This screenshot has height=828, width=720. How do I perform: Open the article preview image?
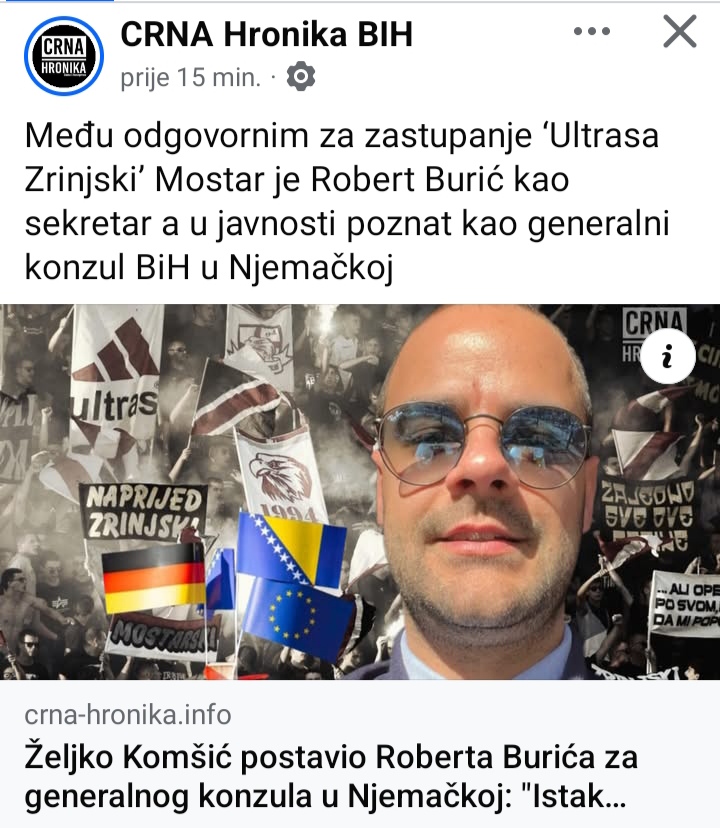(360, 492)
